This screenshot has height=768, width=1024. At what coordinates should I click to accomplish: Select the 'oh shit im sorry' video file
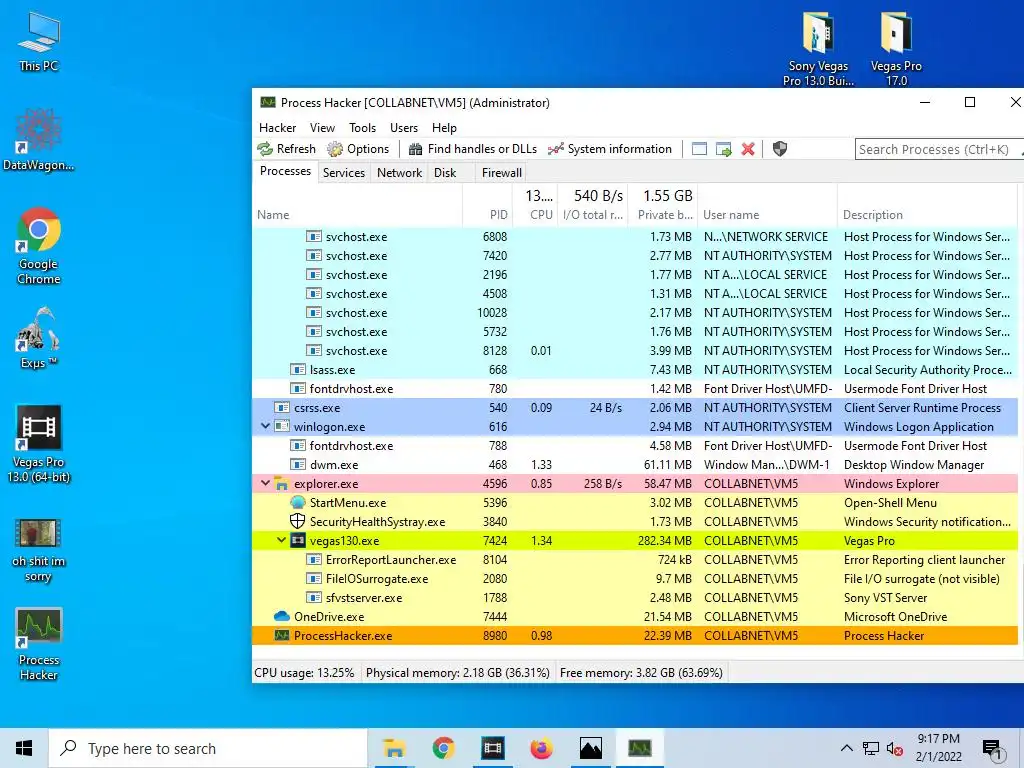(x=39, y=551)
